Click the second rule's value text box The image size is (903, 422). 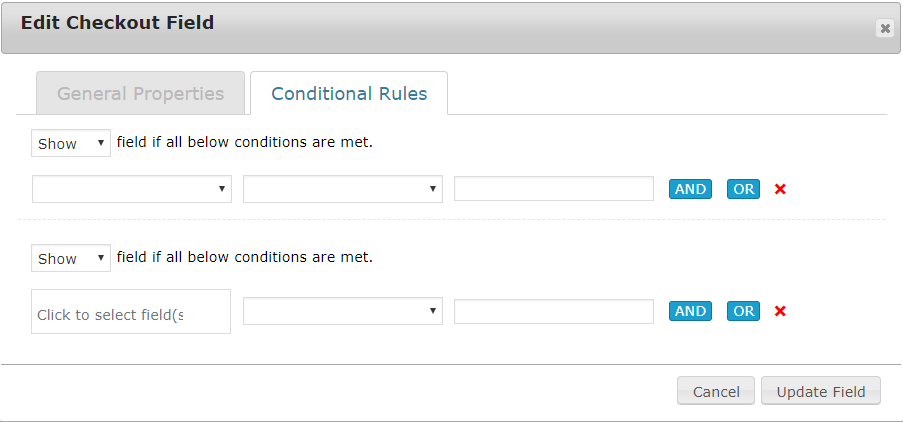(553, 311)
